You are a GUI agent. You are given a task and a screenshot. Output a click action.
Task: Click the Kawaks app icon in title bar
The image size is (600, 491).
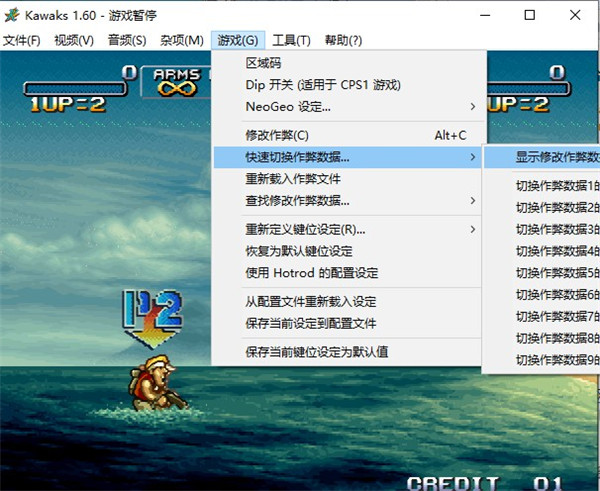12,15
